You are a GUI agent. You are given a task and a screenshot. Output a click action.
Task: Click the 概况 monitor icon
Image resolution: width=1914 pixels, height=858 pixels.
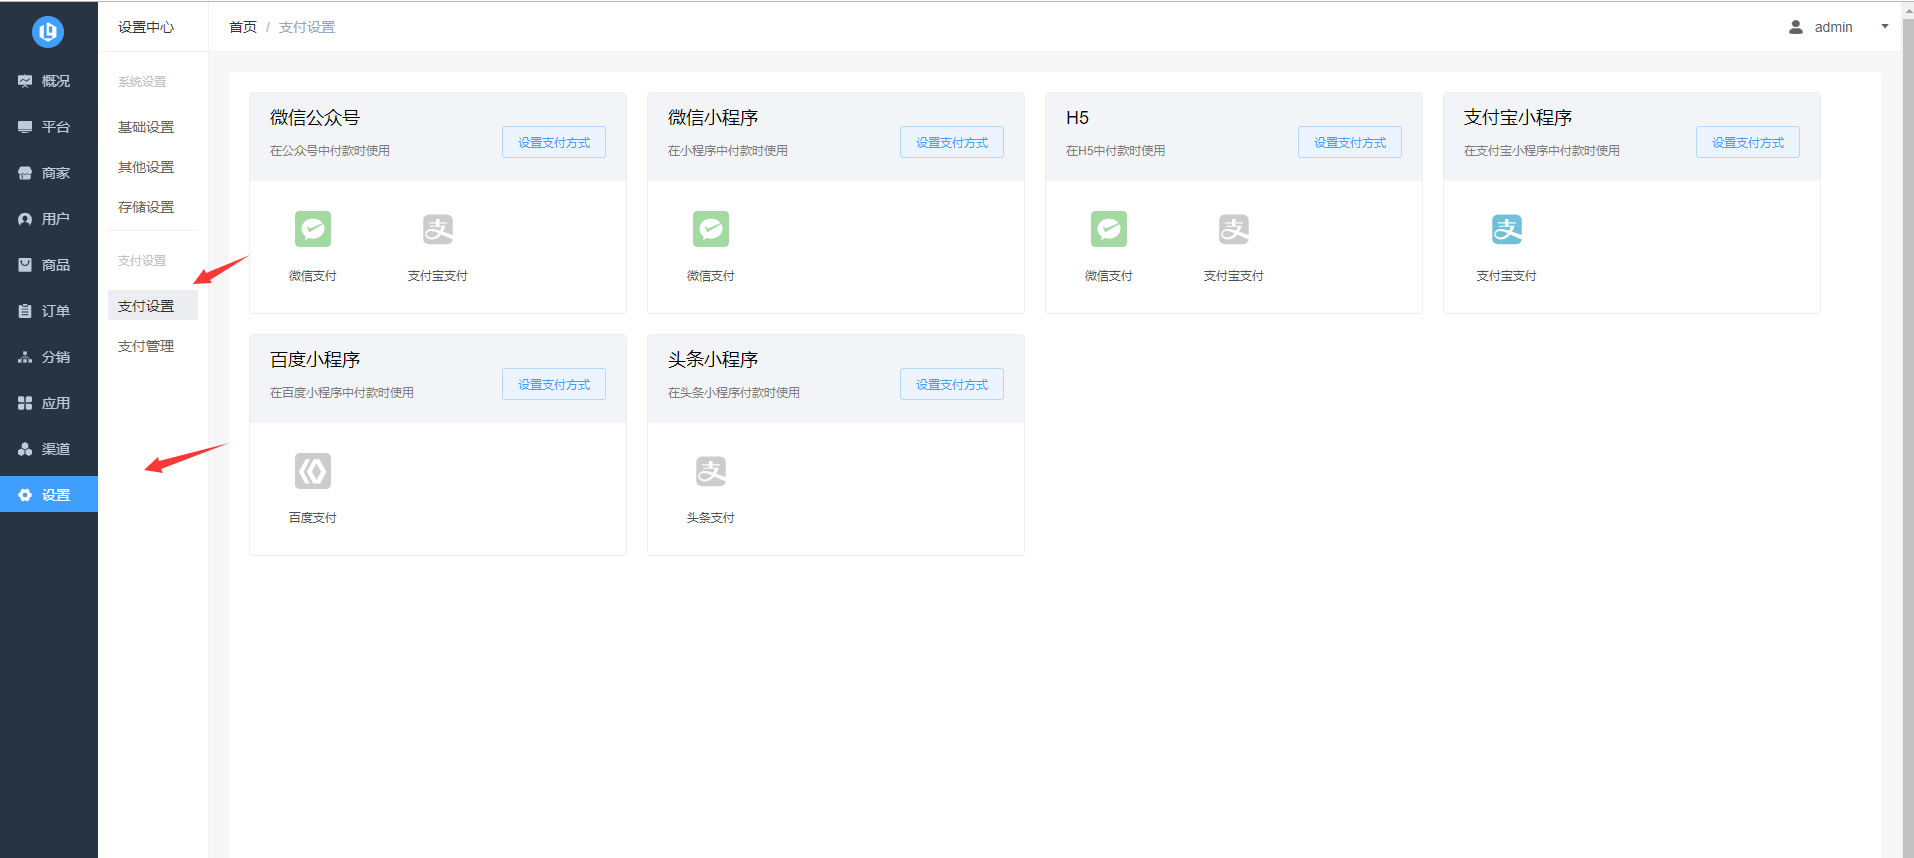pos(25,81)
